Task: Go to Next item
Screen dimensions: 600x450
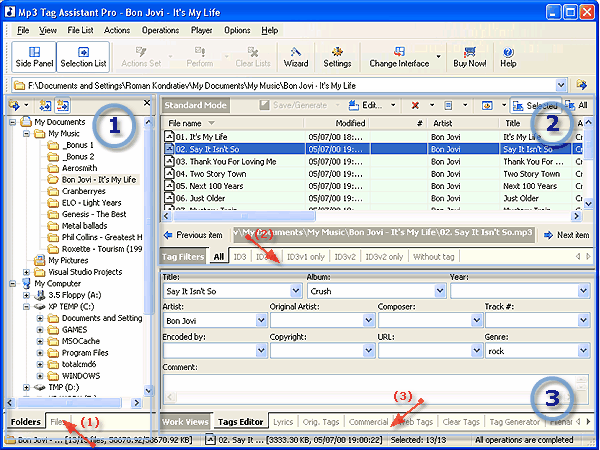Action: [567, 235]
